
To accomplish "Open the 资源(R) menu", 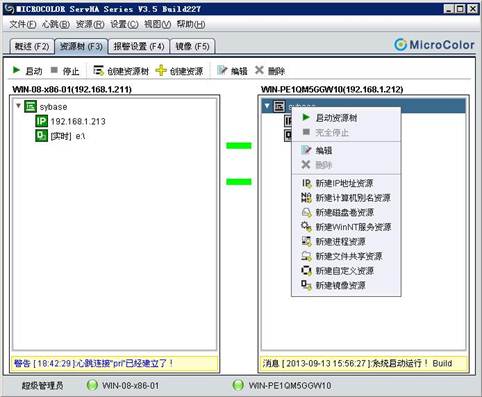I will [90, 24].
